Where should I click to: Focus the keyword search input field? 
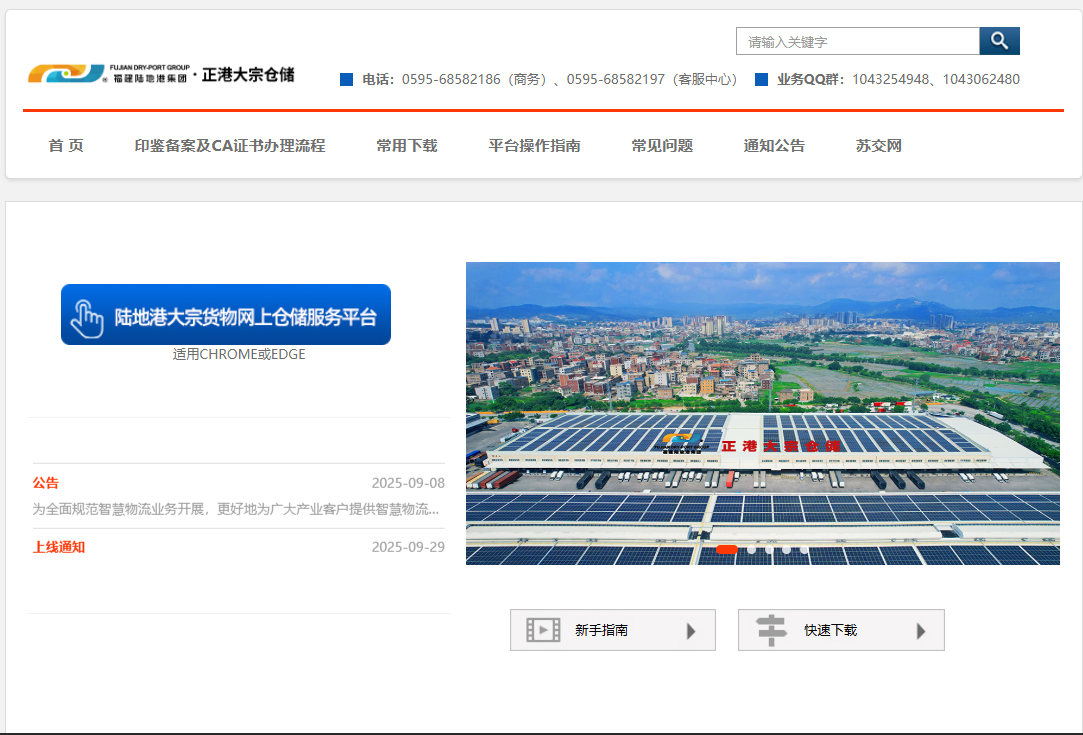pyautogui.click(x=857, y=41)
